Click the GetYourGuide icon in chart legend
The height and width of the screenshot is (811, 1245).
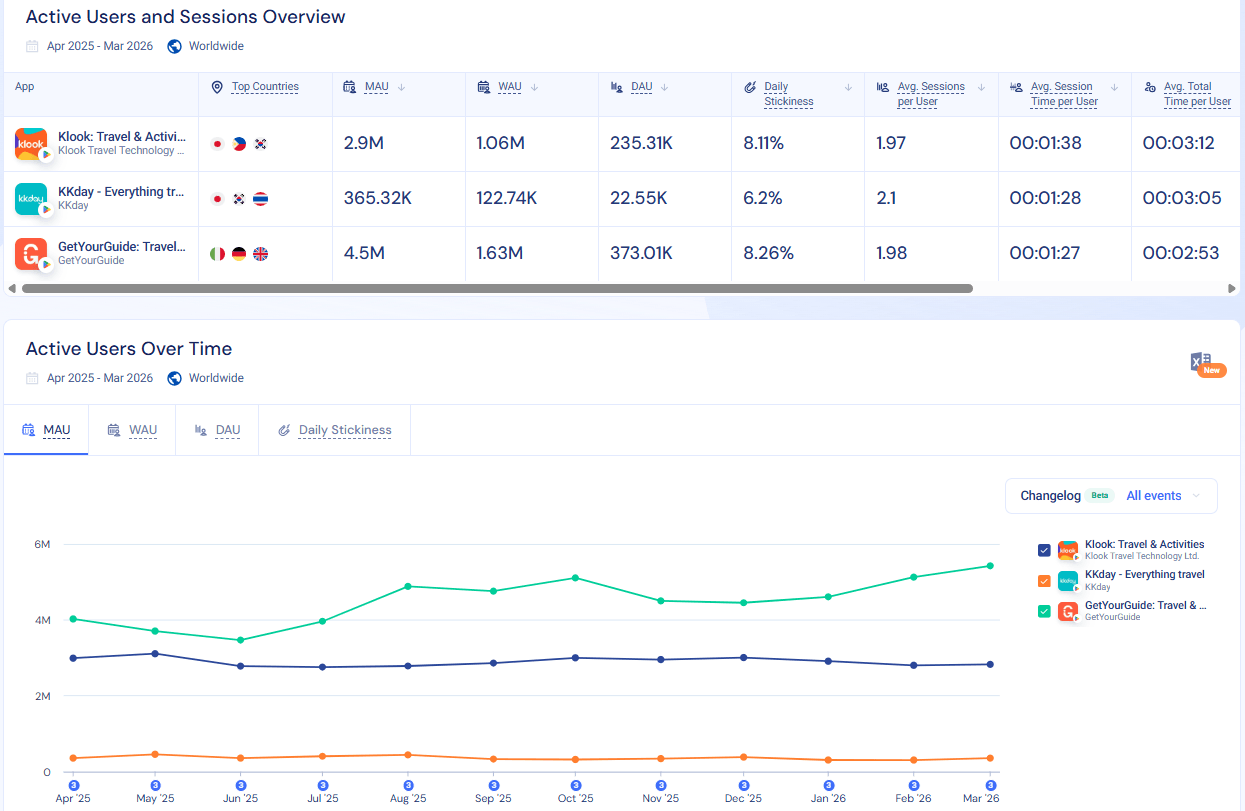tap(1068, 611)
